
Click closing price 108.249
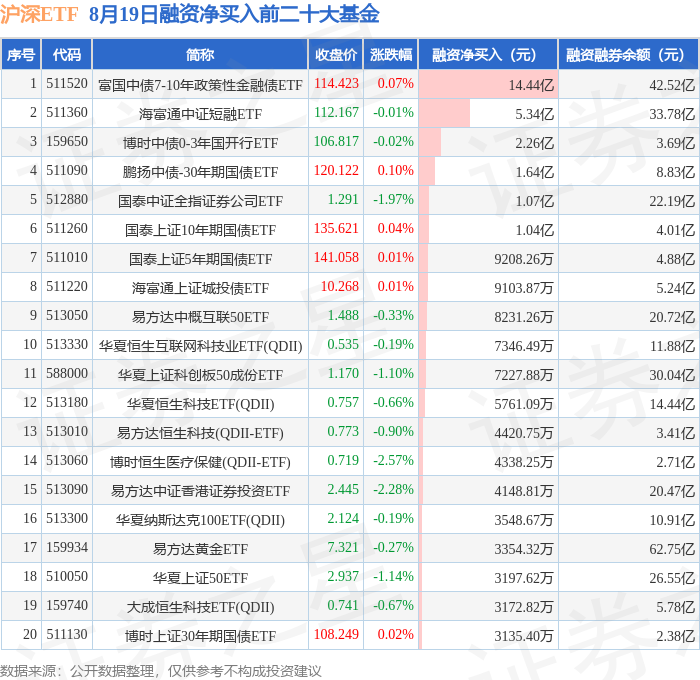336,635
